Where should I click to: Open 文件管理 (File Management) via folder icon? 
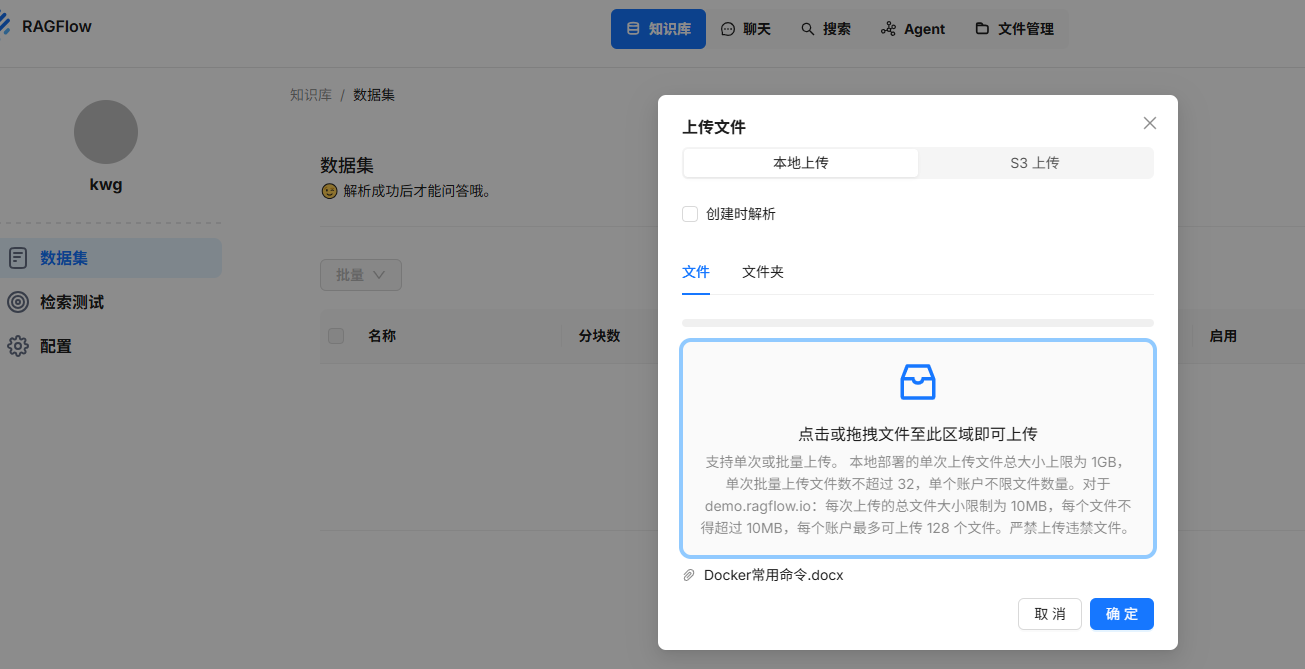pyautogui.click(x=984, y=28)
